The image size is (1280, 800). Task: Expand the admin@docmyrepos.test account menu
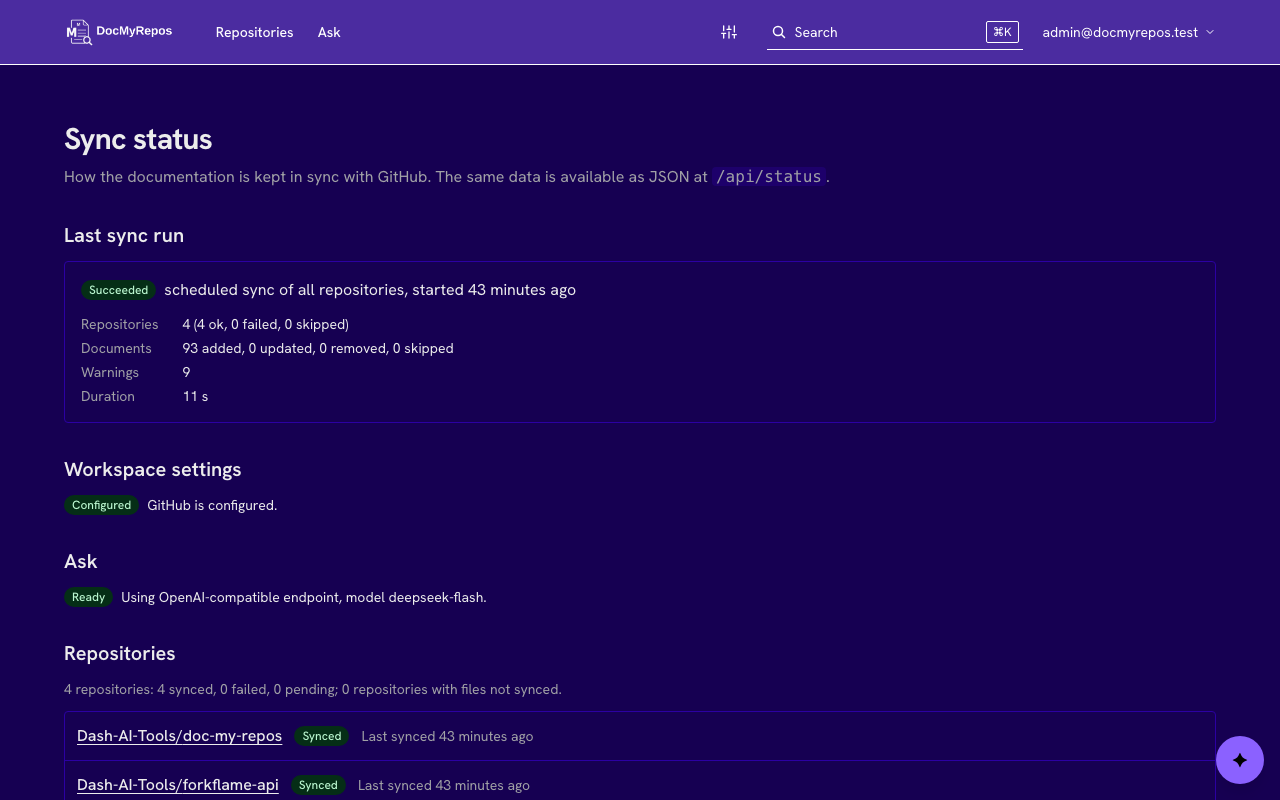click(x=1128, y=32)
